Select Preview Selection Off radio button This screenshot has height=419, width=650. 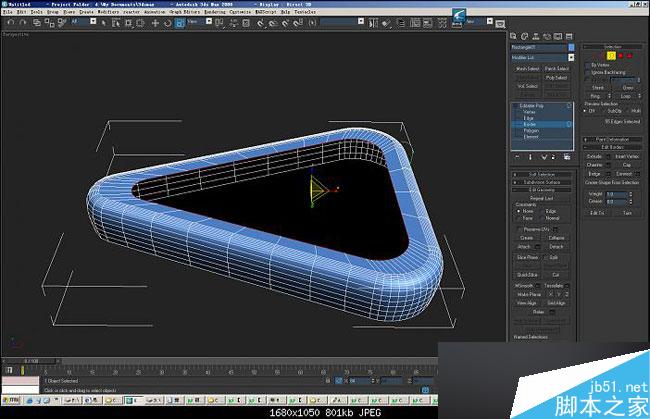585,111
